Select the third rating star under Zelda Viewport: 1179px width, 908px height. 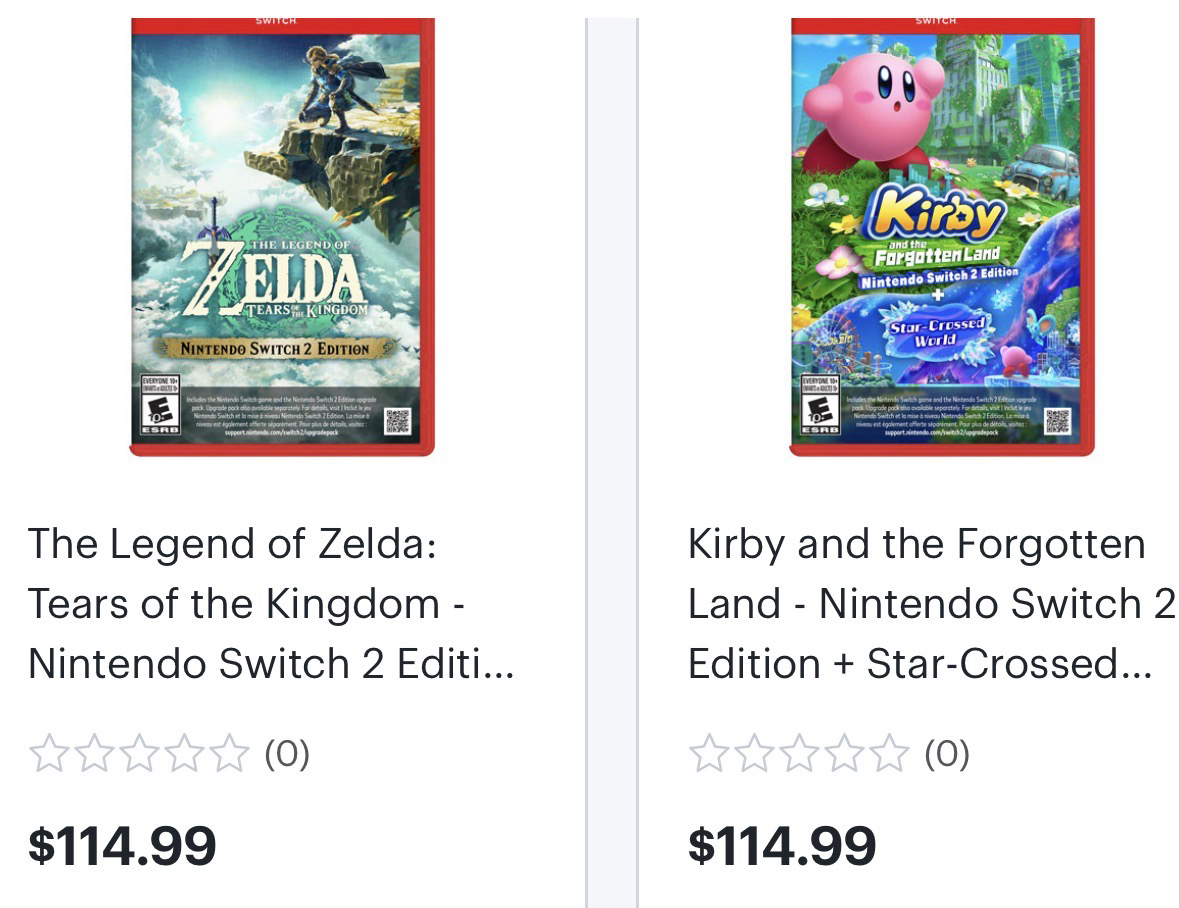[x=139, y=753]
